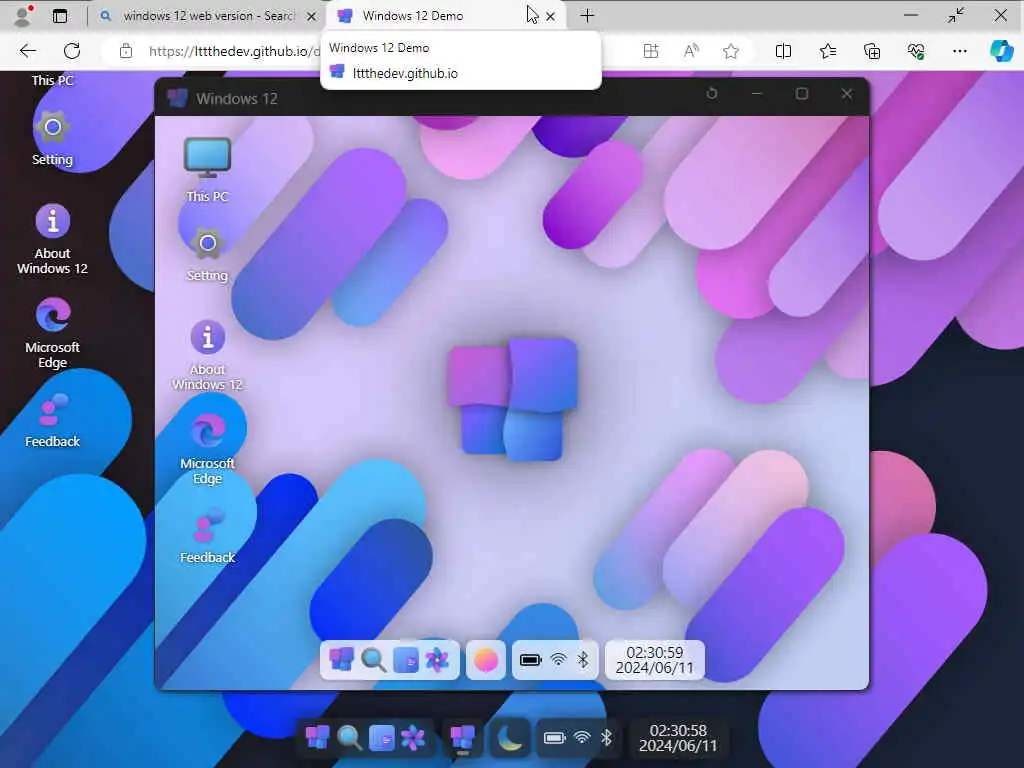Open About Windows 12 on outer desktop
1024x768 pixels.
coord(52,239)
